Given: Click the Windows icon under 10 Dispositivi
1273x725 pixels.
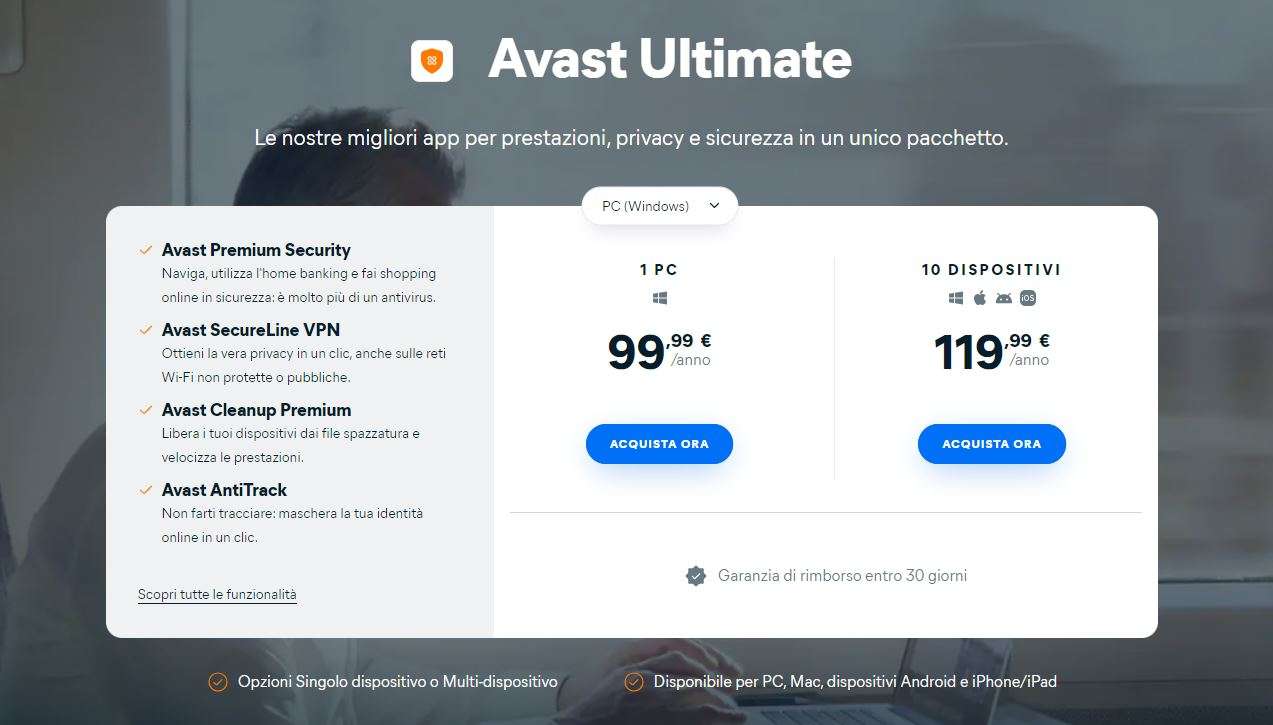Looking at the screenshot, I should click(956, 298).
